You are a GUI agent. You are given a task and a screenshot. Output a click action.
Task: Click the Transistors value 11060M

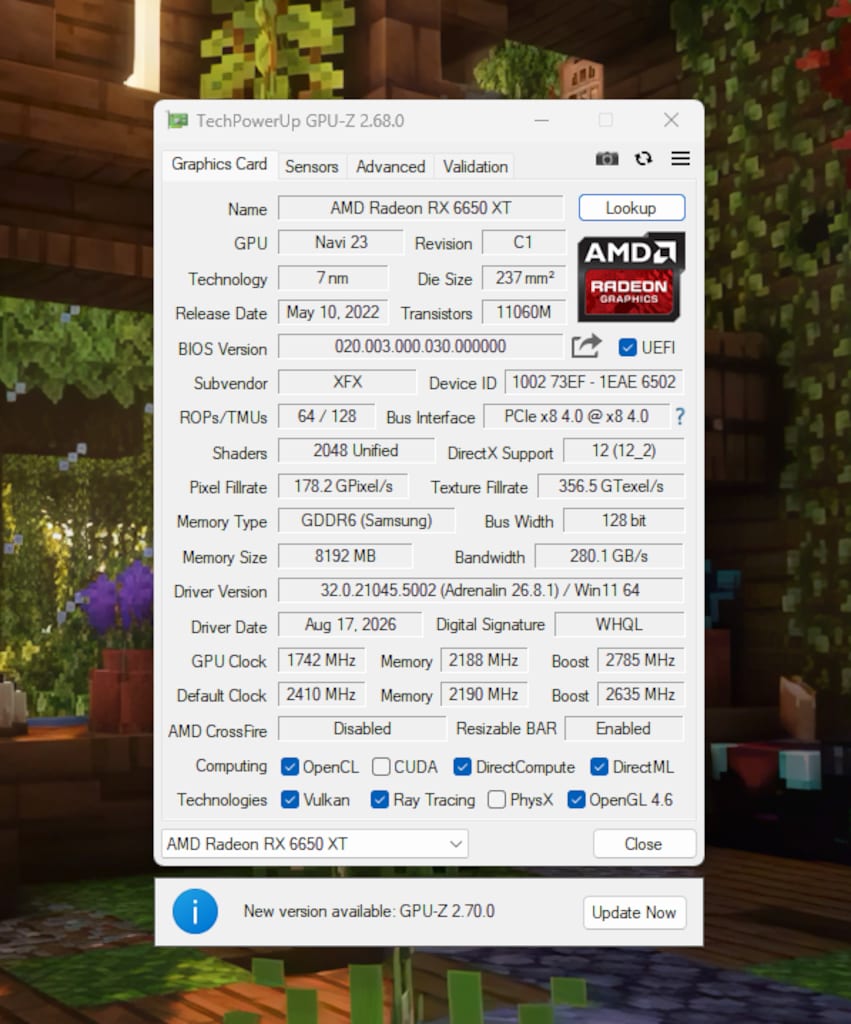[524, 312]
